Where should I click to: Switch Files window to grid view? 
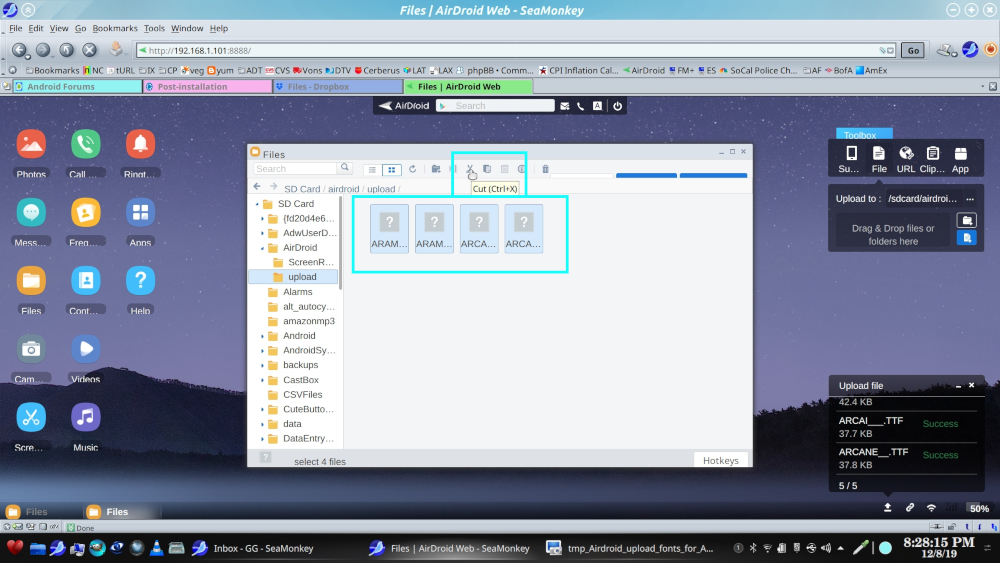(392, 170)
